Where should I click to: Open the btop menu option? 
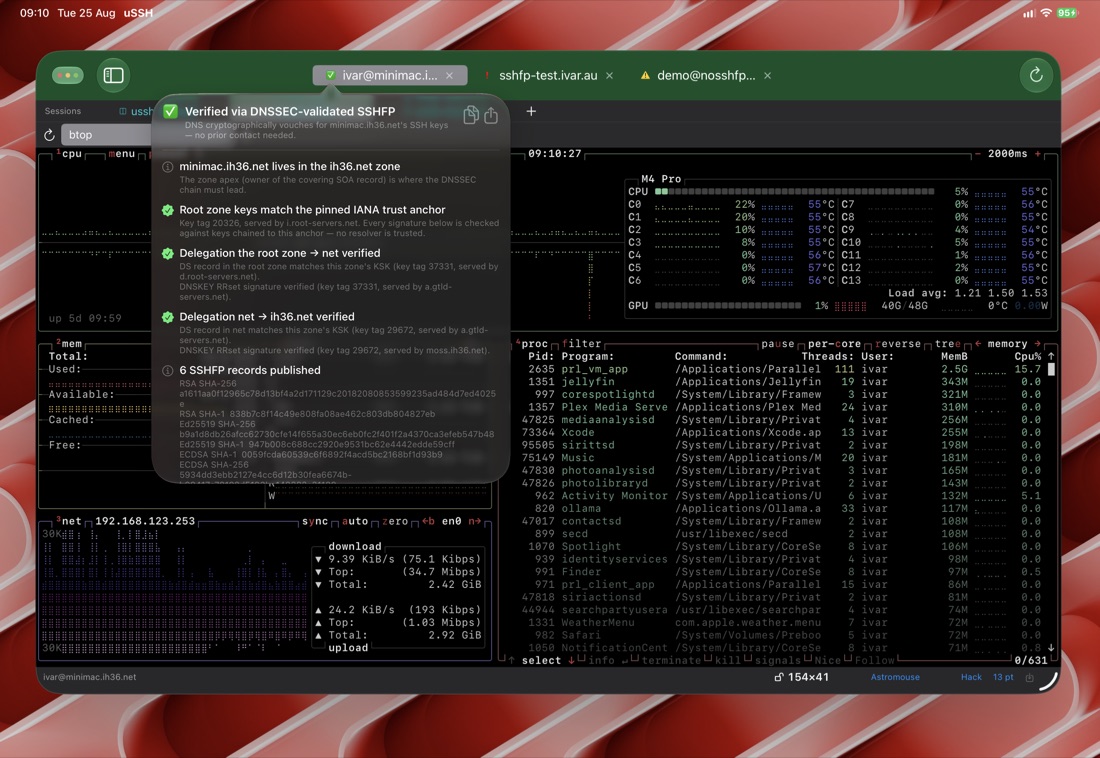(x=121, y=154)
